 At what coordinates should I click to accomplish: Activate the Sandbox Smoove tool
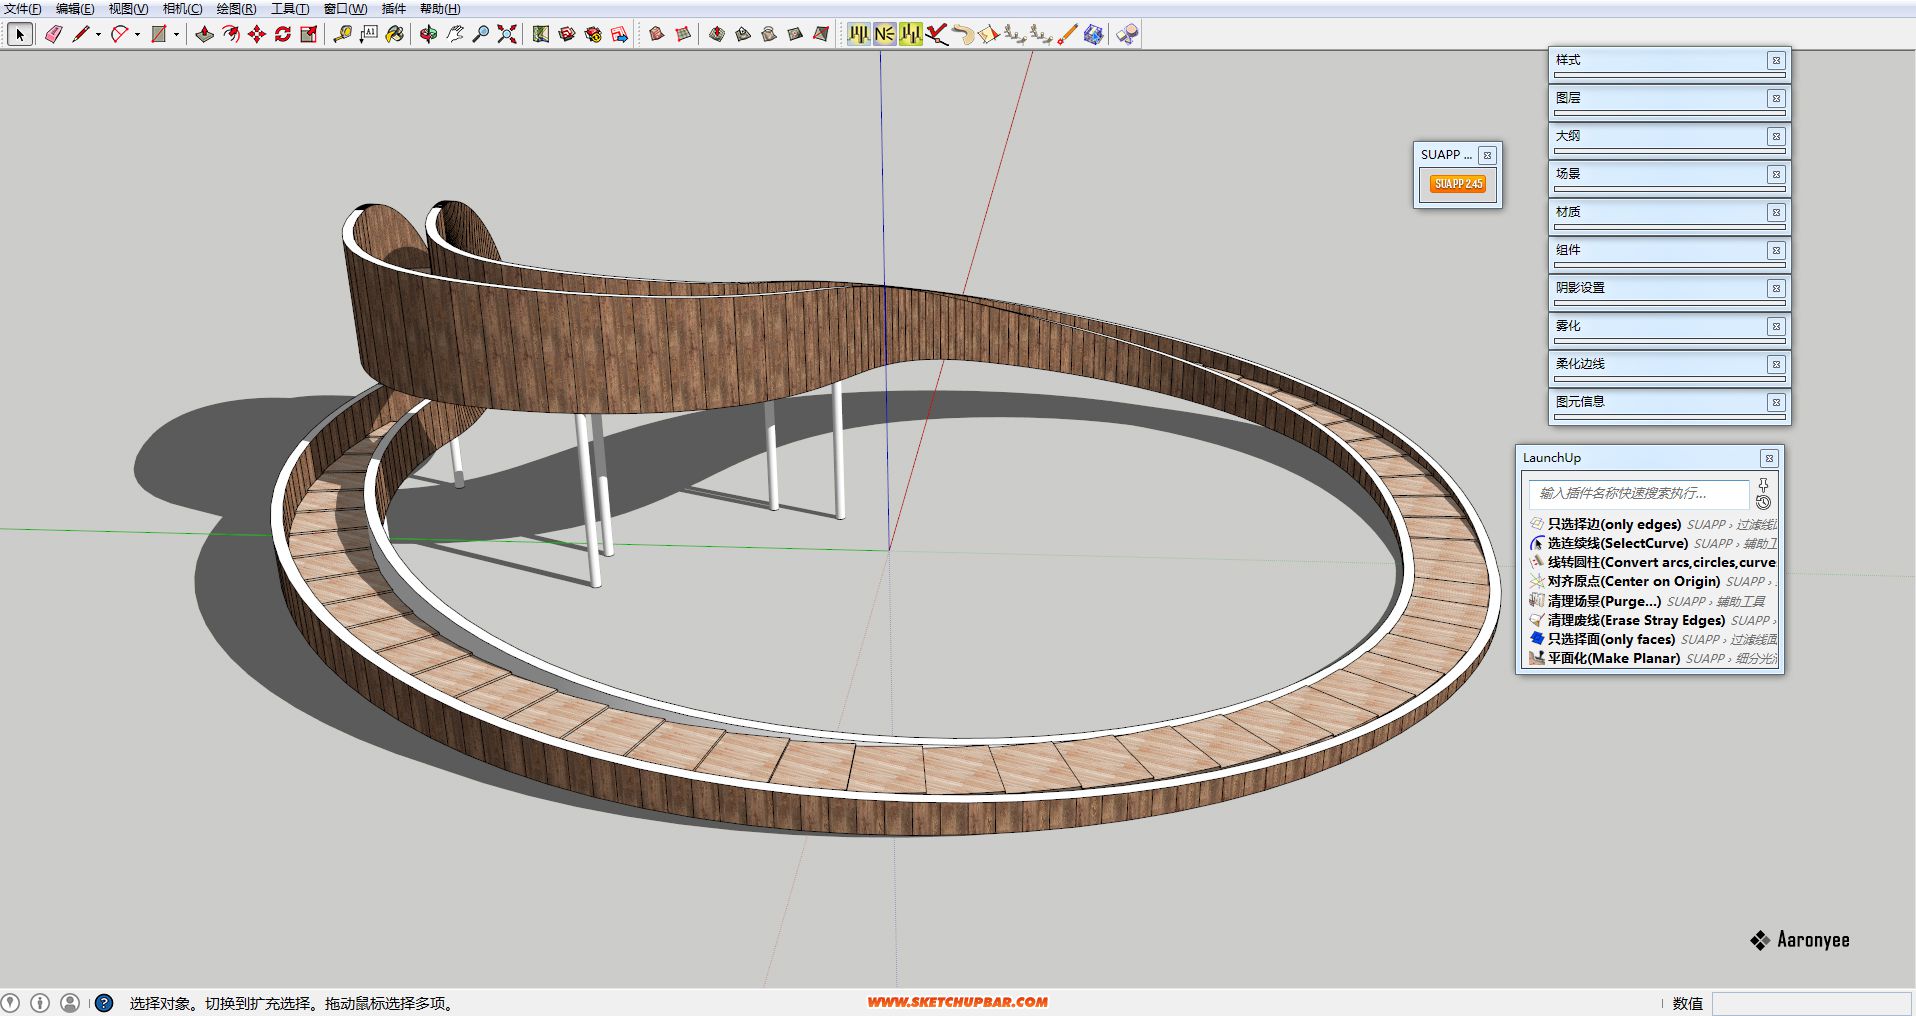point(717,34)
